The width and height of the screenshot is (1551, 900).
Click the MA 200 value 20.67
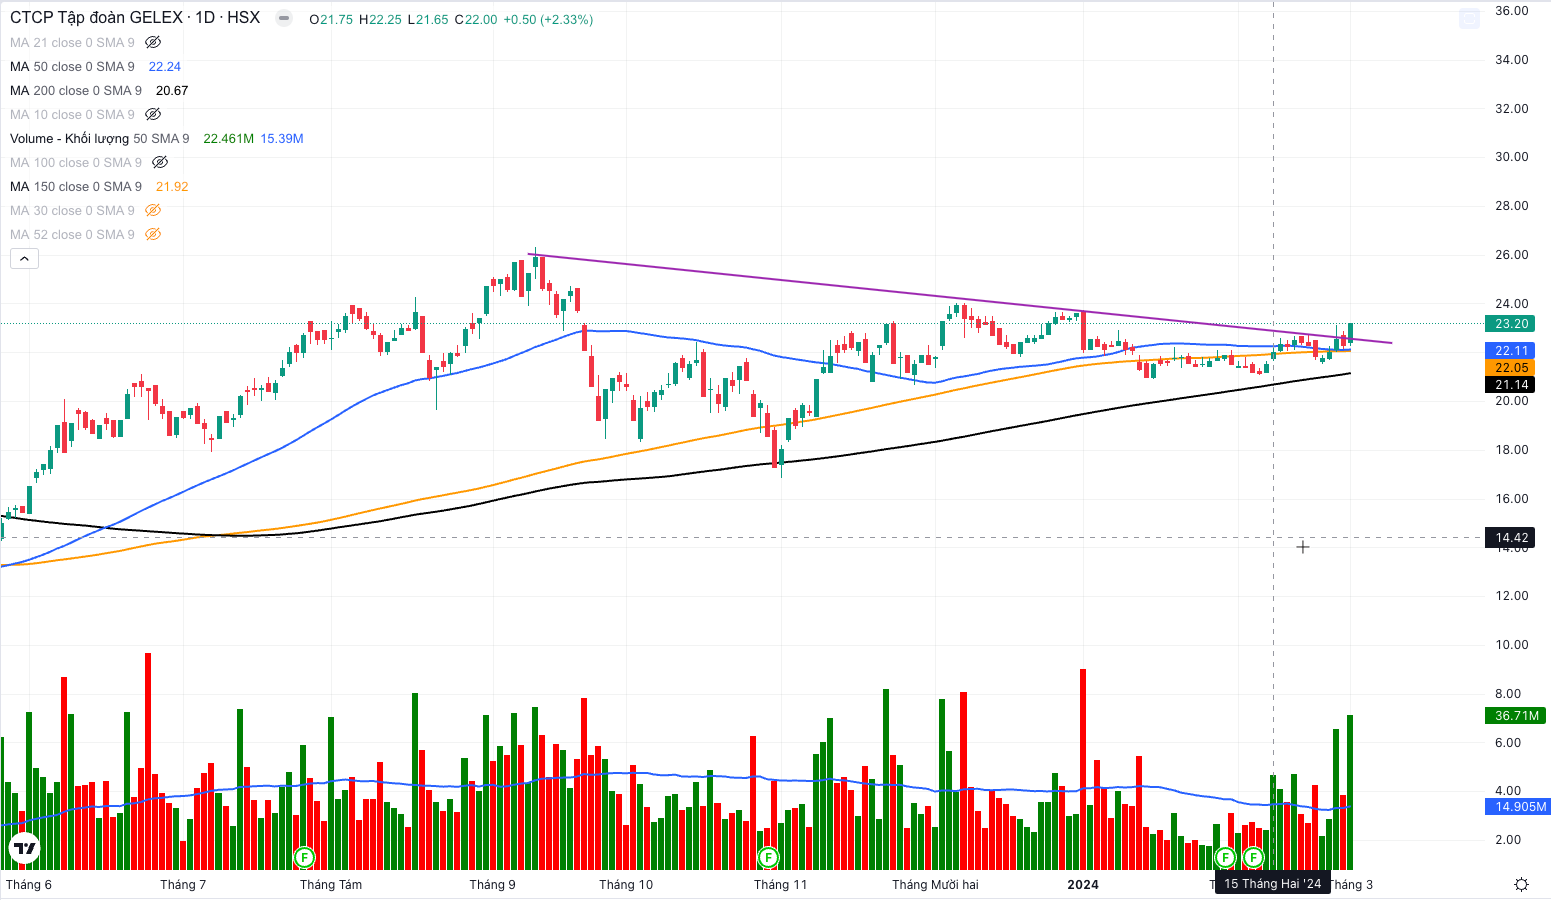(172, 90)
